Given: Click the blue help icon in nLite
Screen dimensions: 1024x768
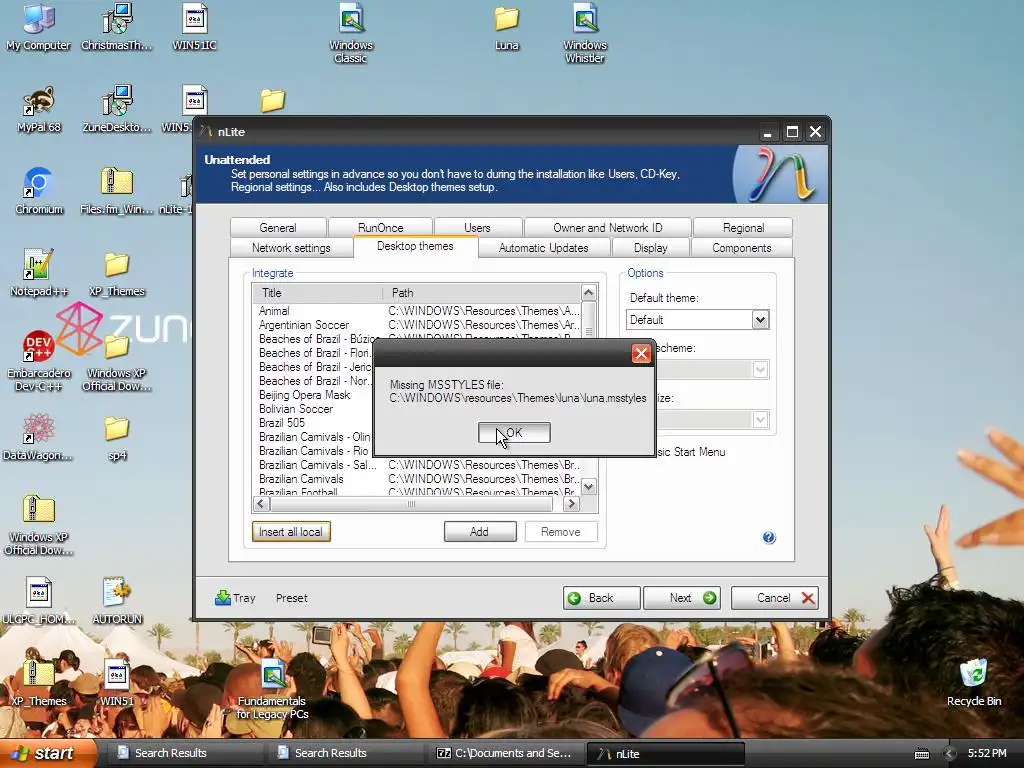Looking at the screenshot, I should click(x=769, y=537).
